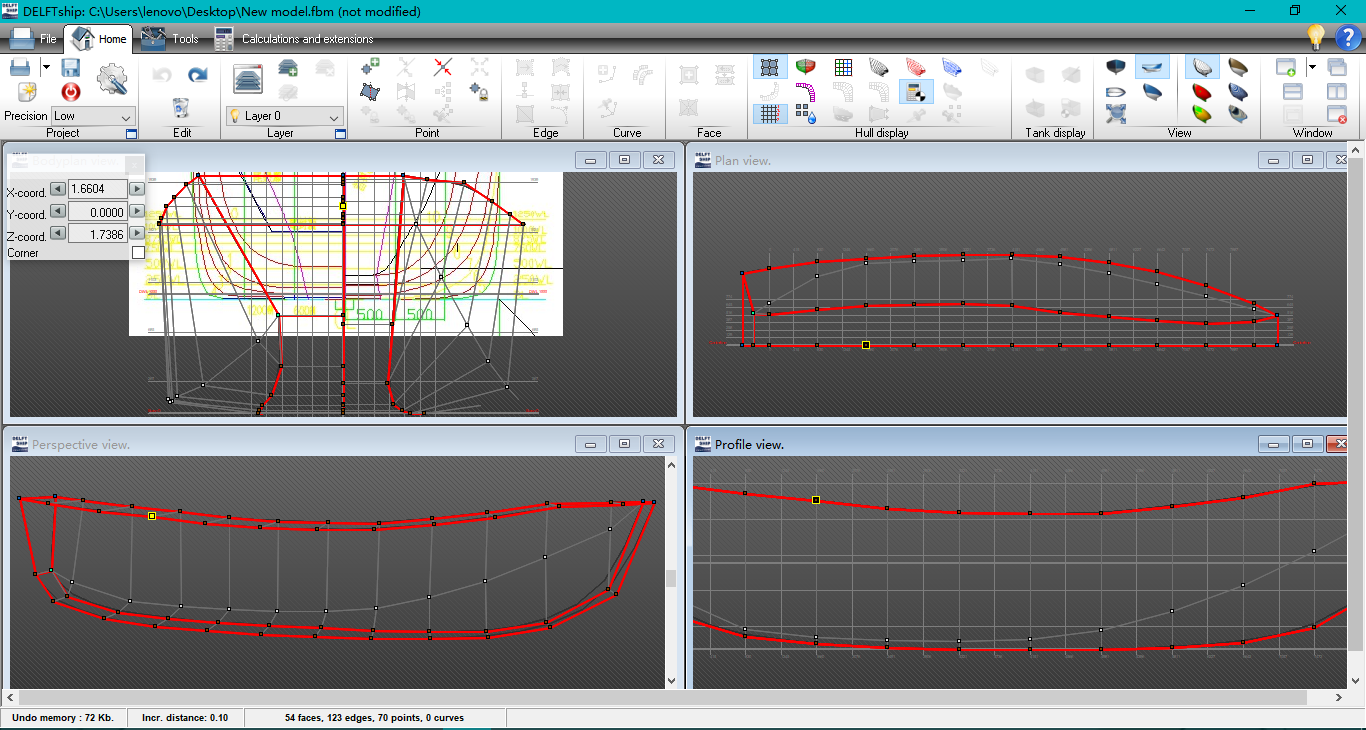The image size is (1366, 730).
Task: Click the red Intersect arrows icon in Point group
Action: [443, 67]
